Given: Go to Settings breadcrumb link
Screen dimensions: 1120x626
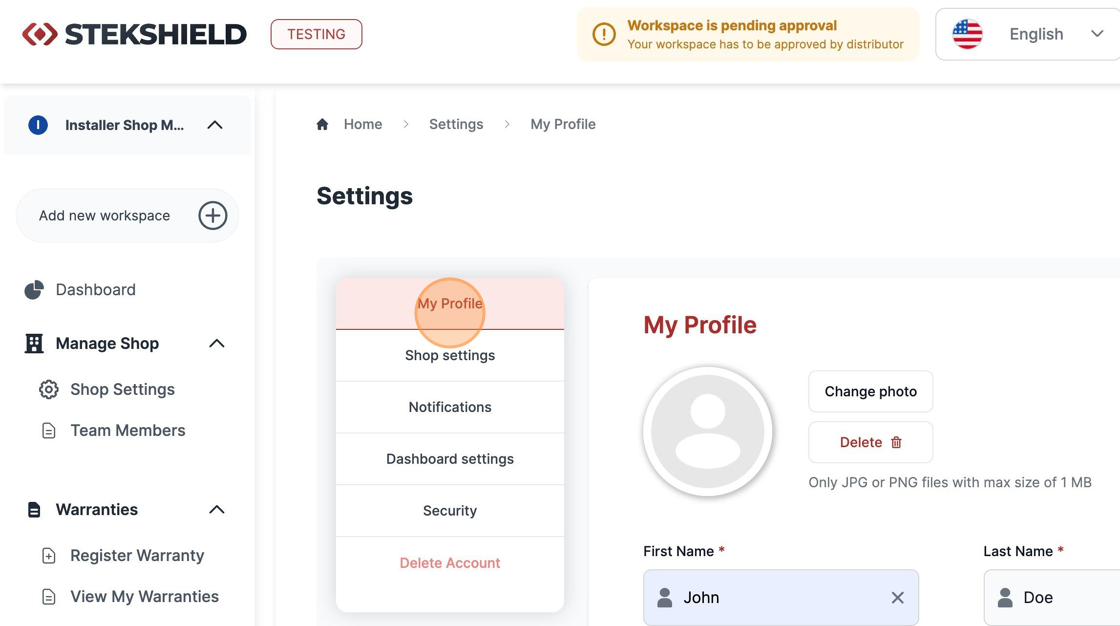Looking at the screenshot, I should pyautogui.click(x=456, y=124).
